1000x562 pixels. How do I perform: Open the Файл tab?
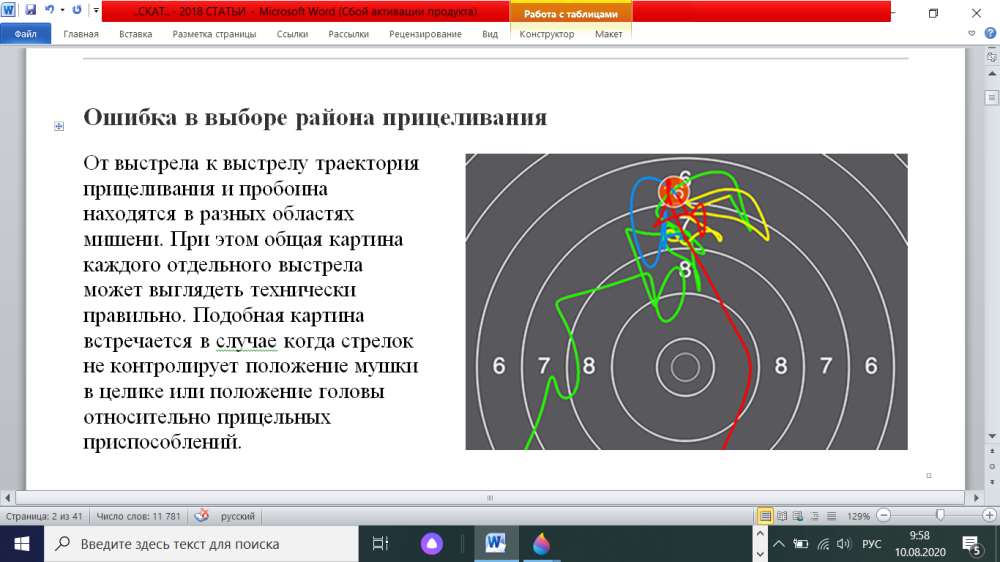[26, 34]
